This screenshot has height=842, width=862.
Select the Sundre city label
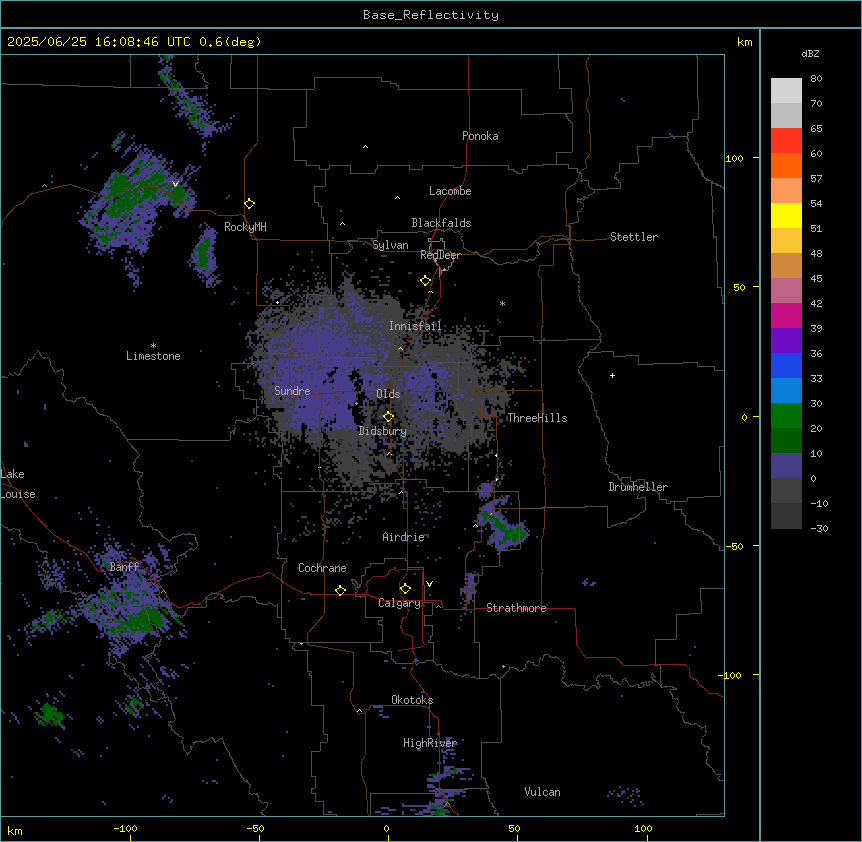coord(292,391)
